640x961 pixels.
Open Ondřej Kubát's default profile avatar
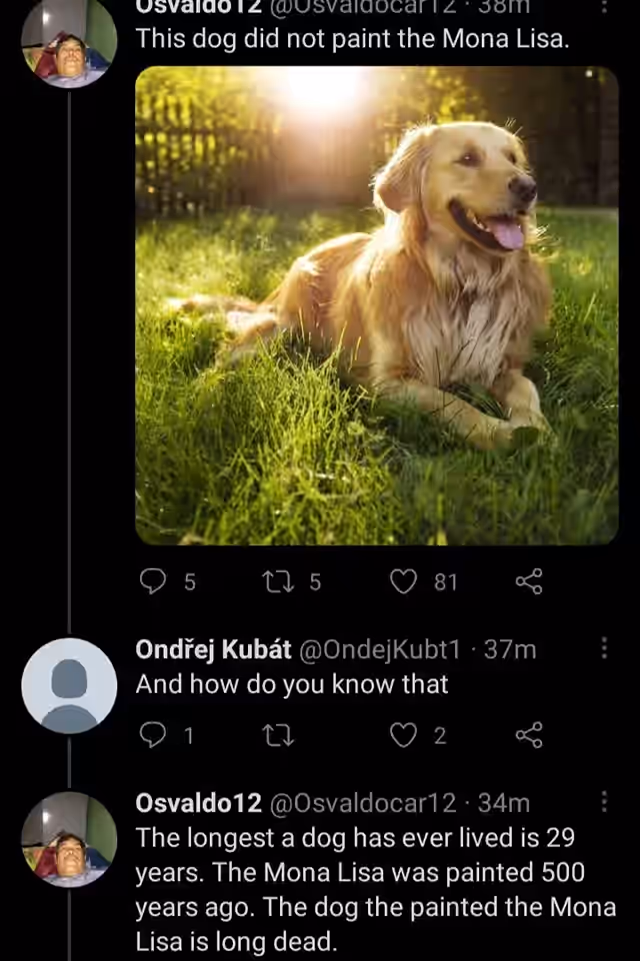click(69, 686)
